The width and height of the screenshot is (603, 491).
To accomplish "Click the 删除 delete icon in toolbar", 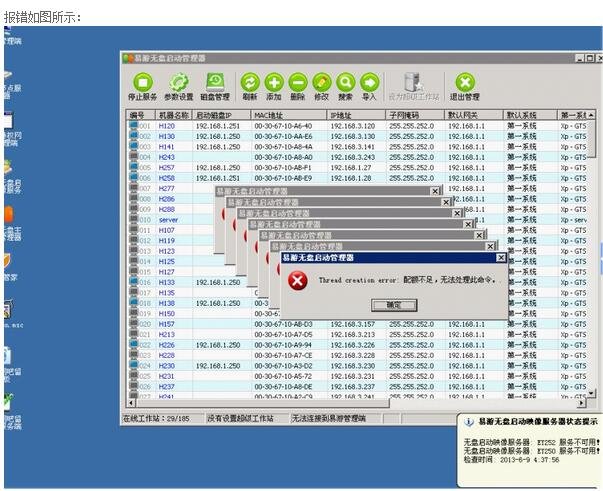I will click(x=297, y=83).
